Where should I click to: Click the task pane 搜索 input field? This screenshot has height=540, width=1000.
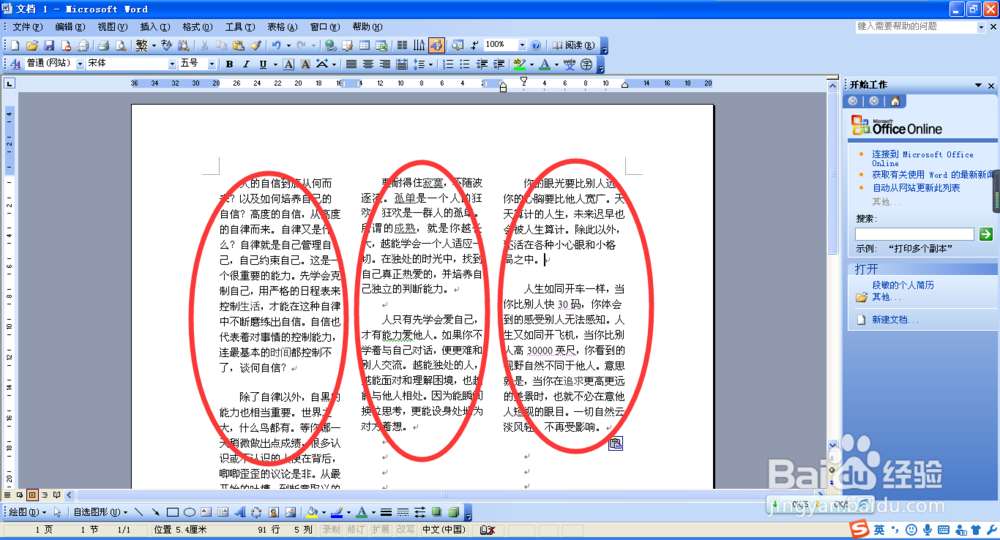coord(915,234)
